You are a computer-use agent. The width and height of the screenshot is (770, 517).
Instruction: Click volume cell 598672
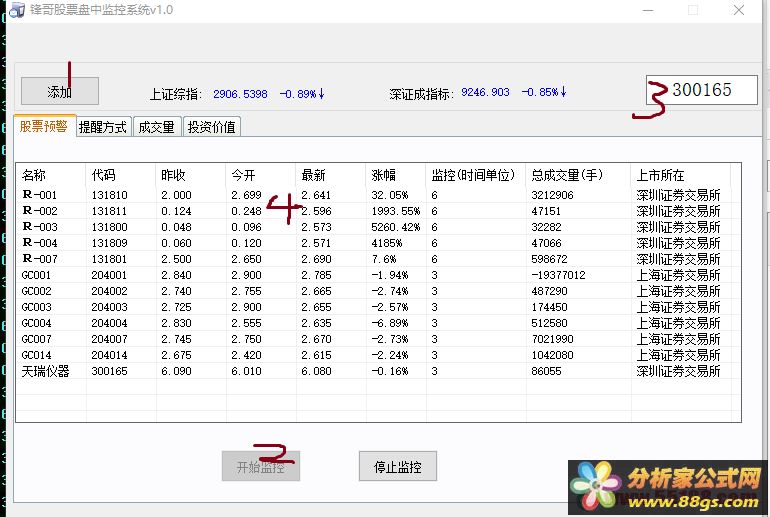click(x=550, y=259)
